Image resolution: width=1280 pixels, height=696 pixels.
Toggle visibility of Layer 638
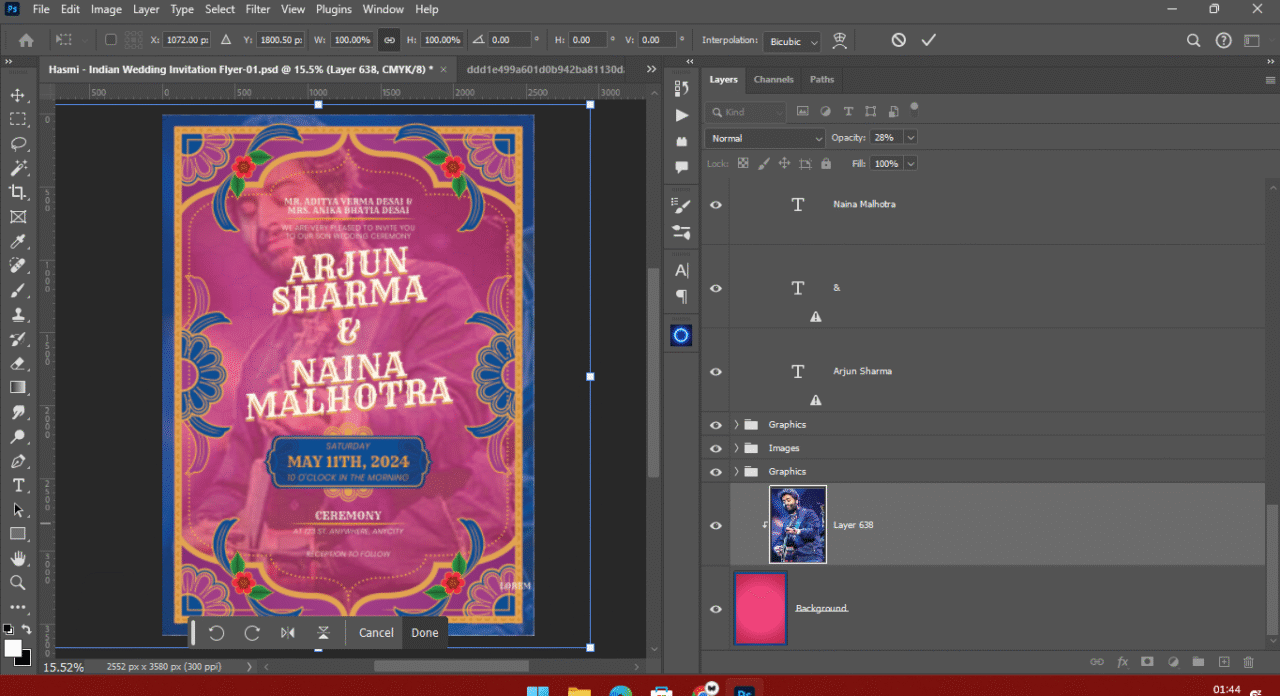[715, 526]
